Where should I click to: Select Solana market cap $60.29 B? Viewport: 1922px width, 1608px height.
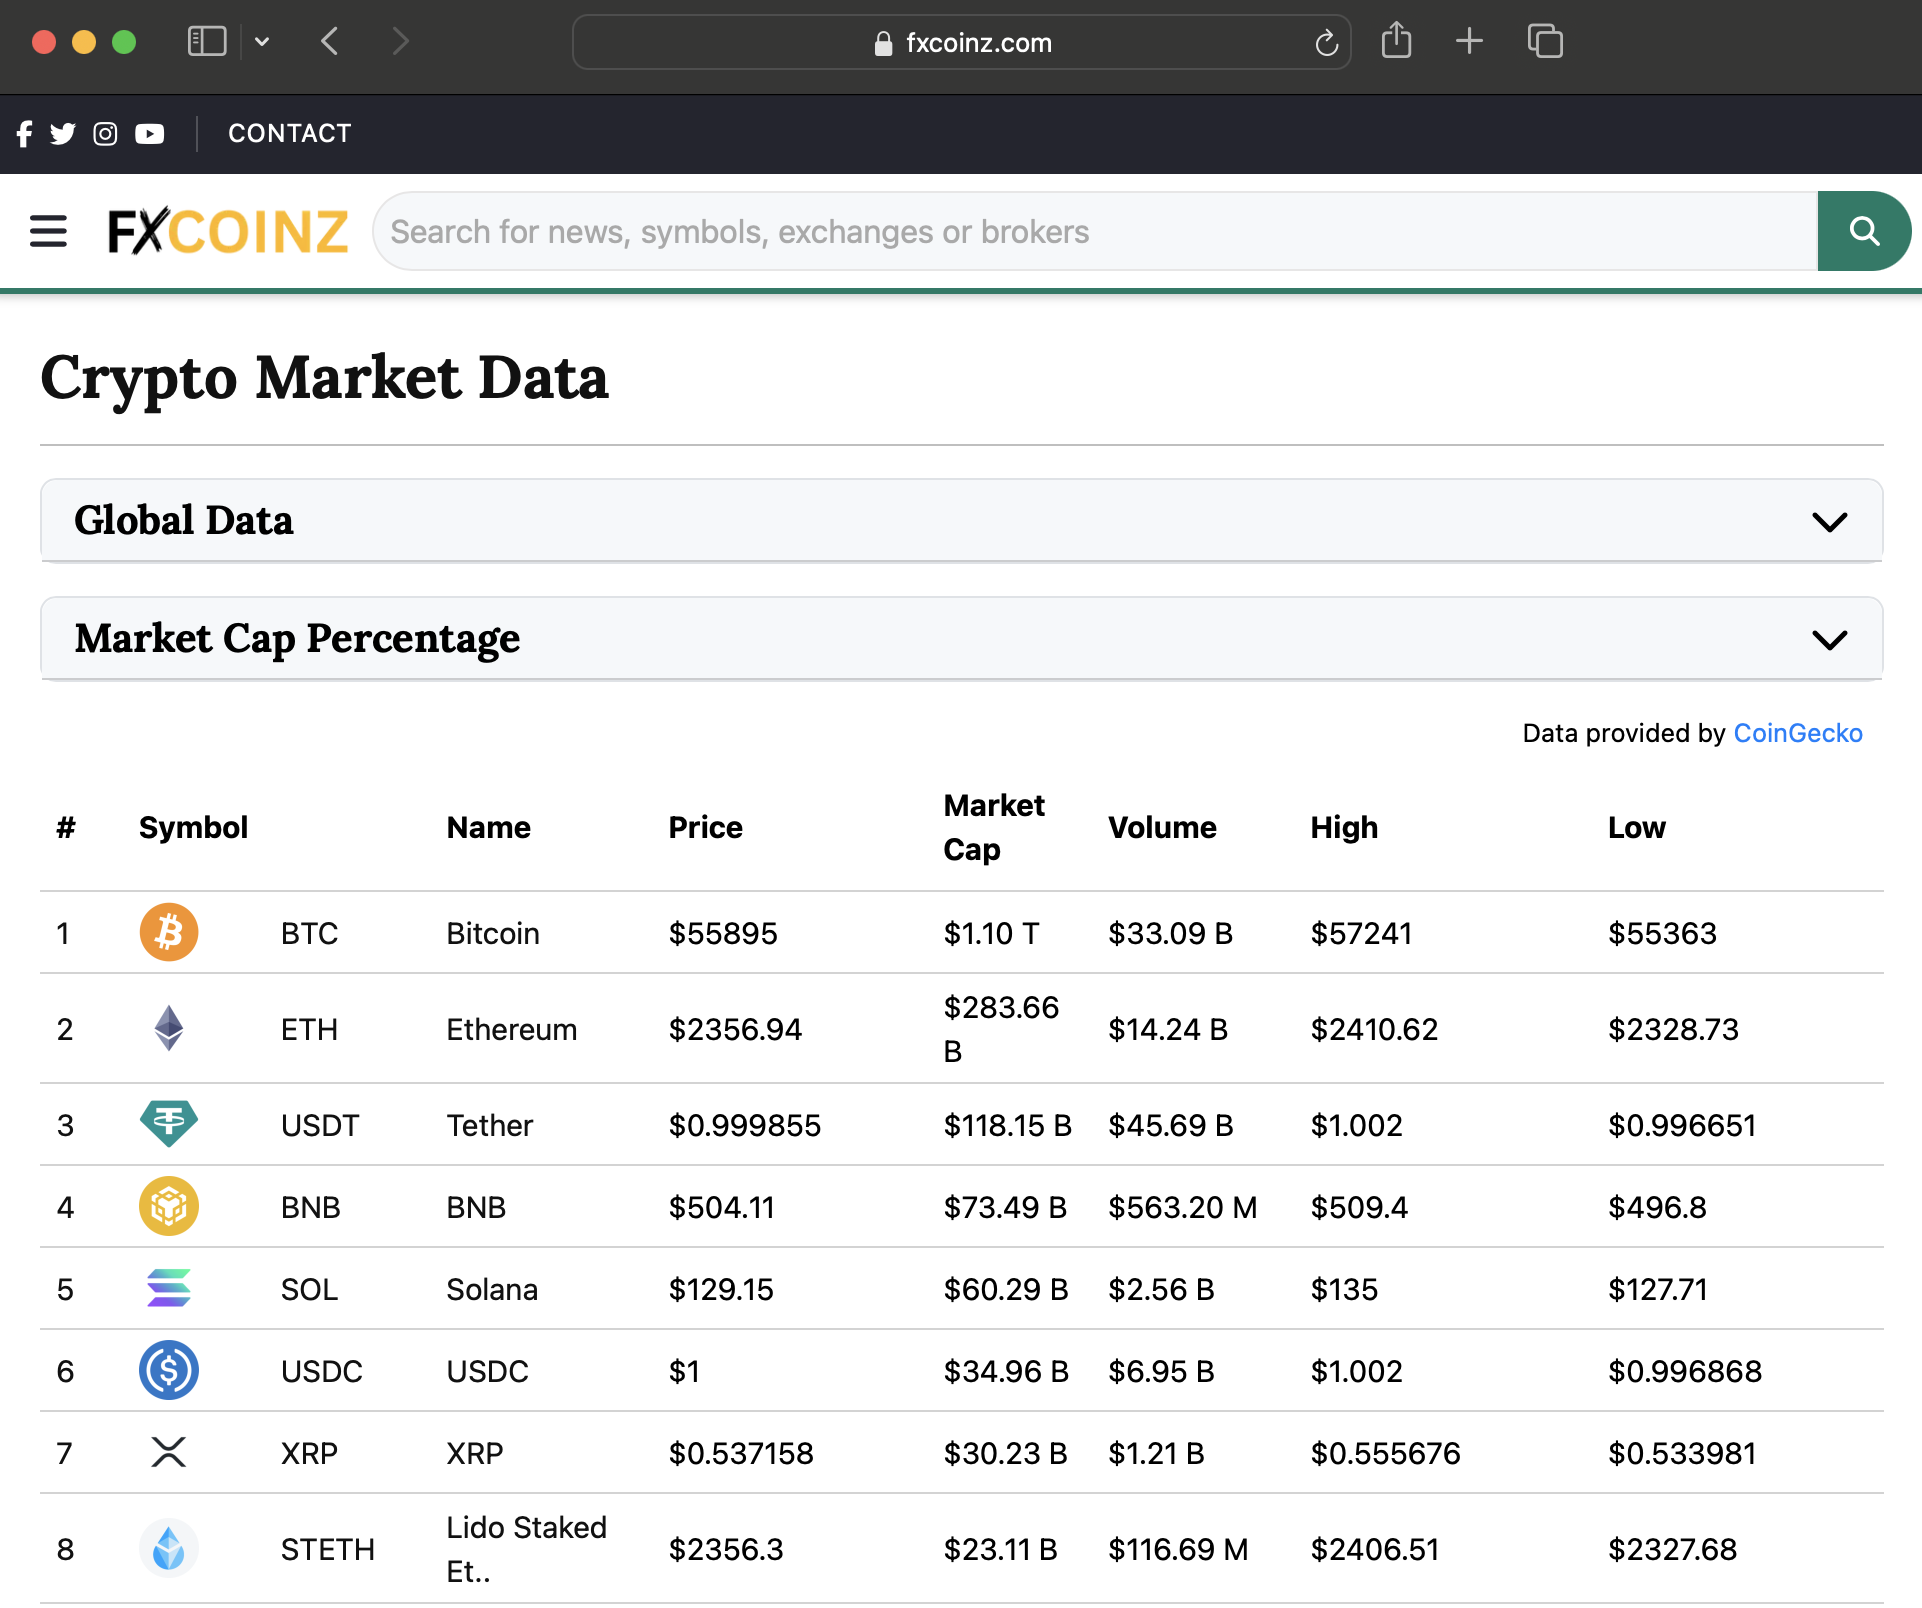pos(1006,1289)
